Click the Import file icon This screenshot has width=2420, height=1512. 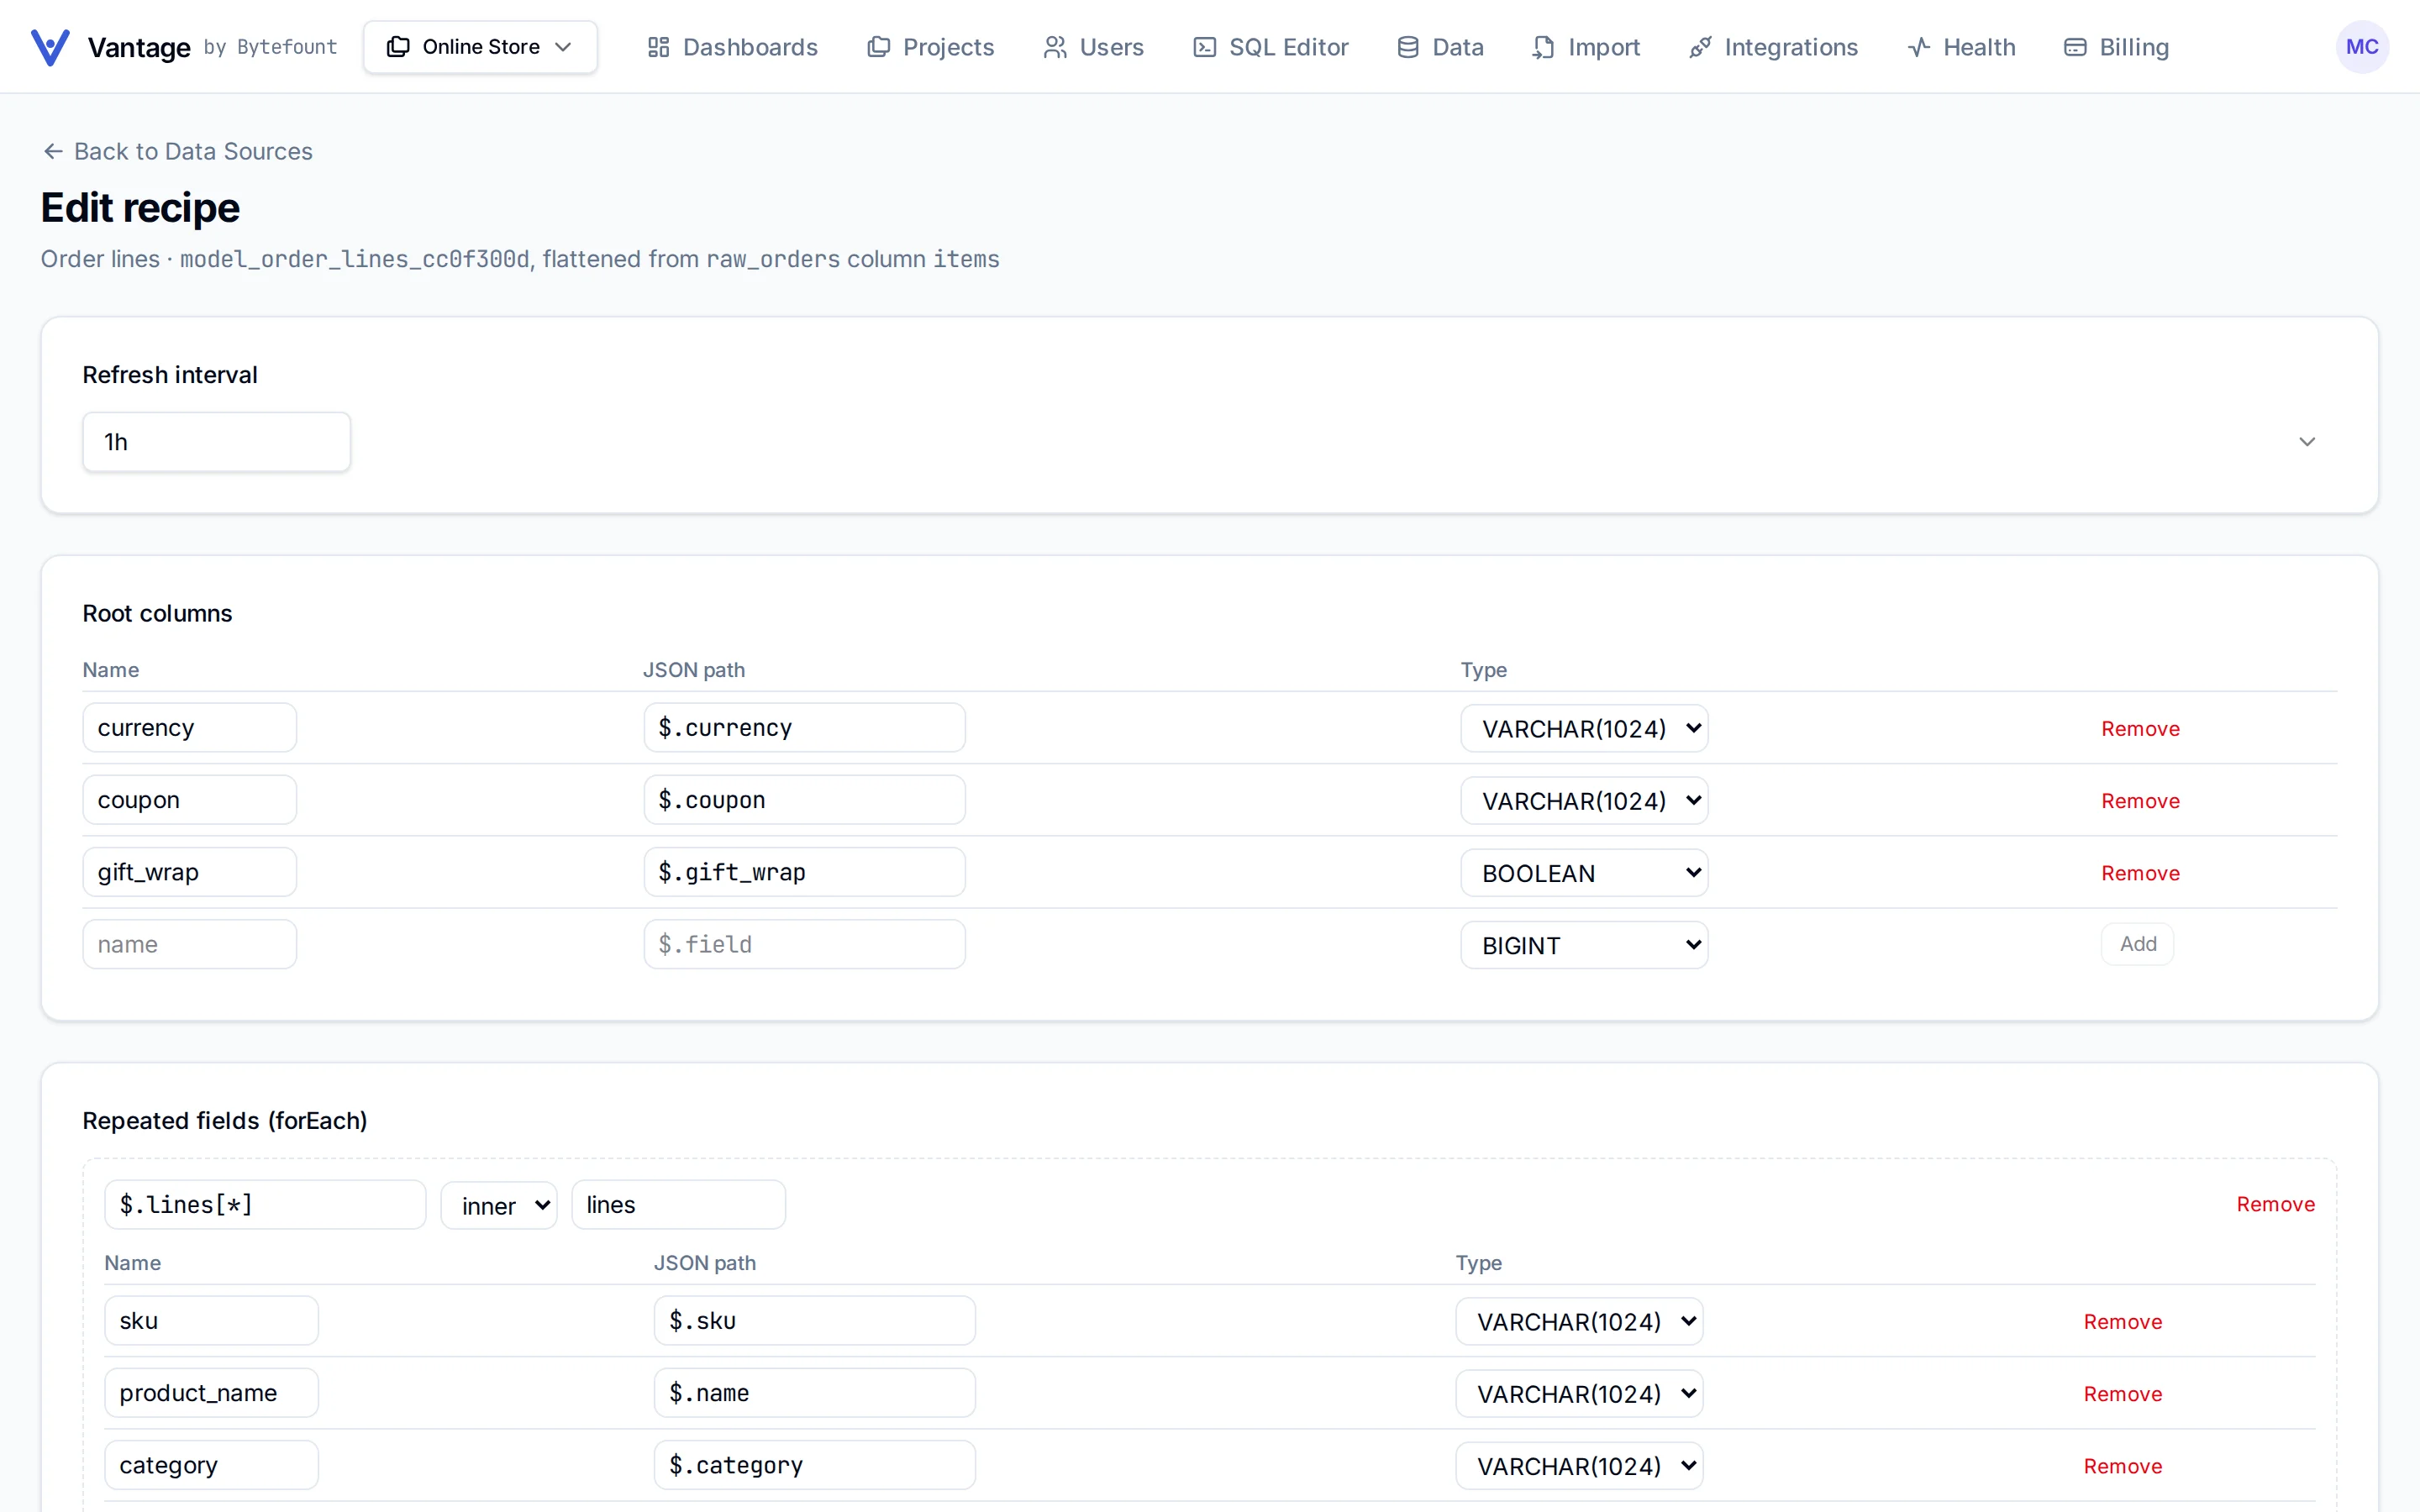(x=1543, y=47)
